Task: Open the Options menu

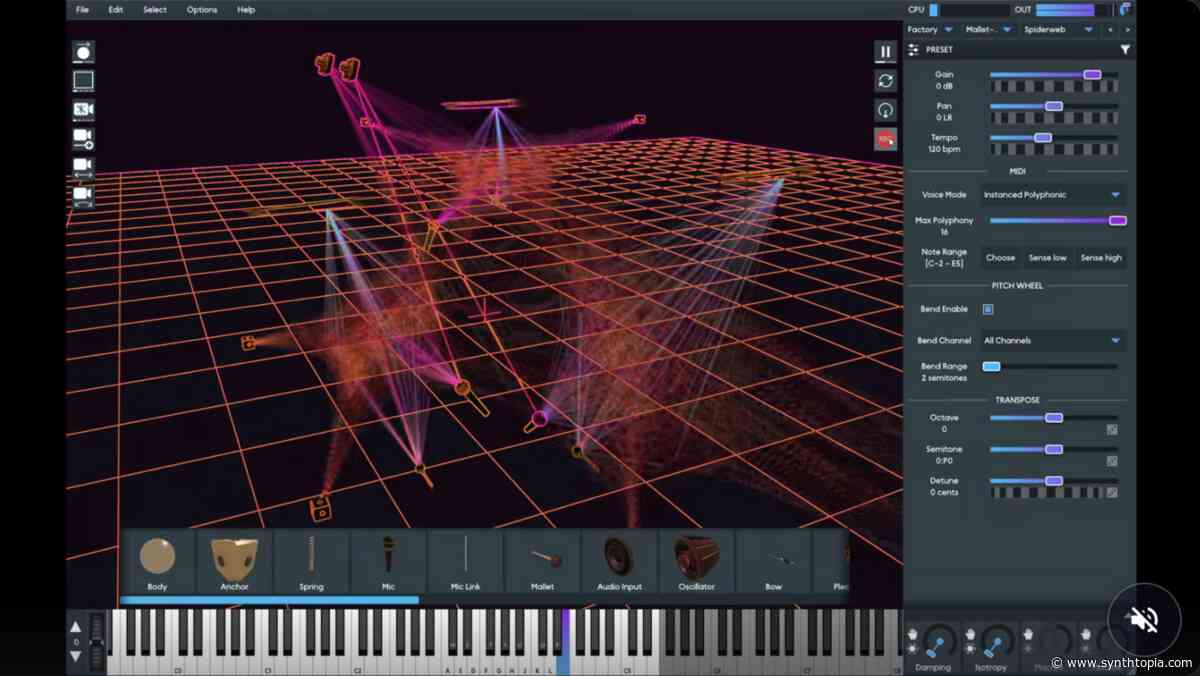Action: click(202, 9)
